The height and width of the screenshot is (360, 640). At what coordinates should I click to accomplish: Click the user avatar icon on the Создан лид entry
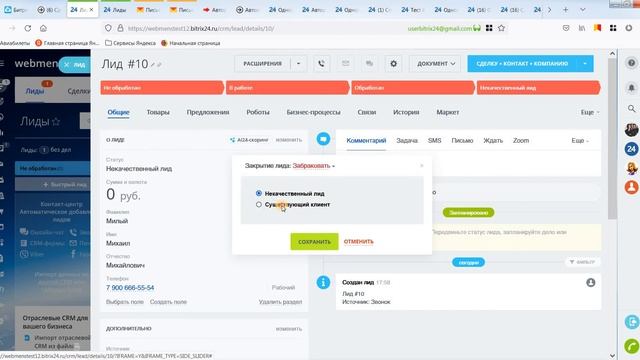tap(591, 282)
